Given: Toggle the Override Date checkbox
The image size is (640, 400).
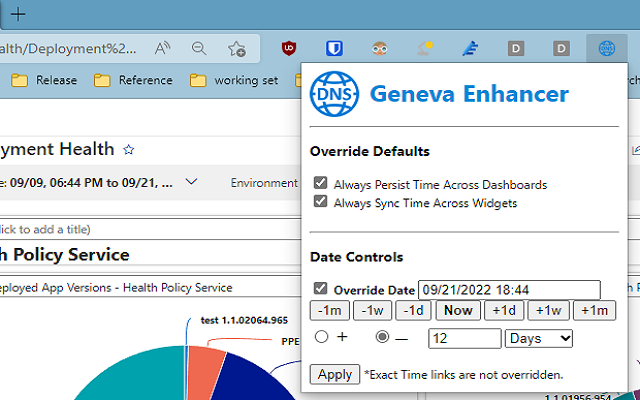Looking at the screenshot, I should 320,288.
